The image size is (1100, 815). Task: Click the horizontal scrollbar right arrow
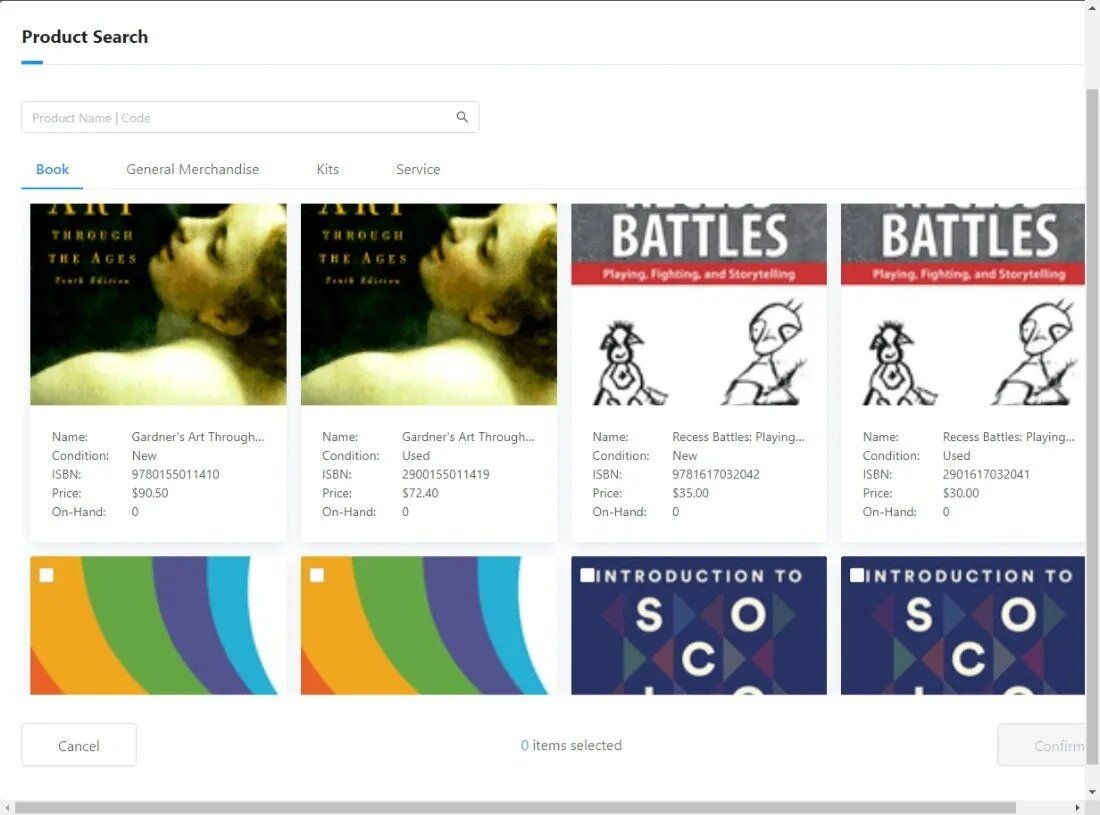click(x=1078, y=808)
